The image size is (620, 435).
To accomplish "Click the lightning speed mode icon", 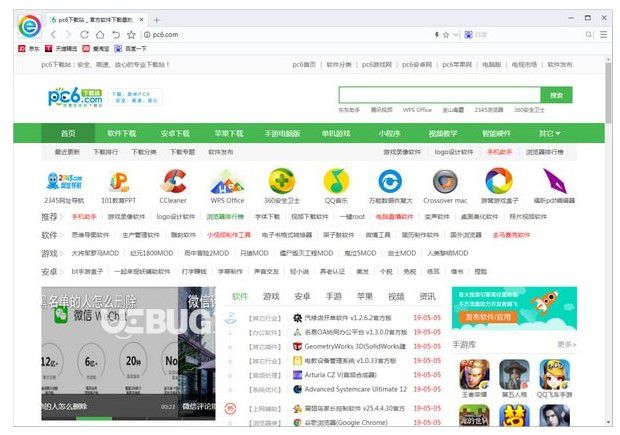I will pos(437,35).
